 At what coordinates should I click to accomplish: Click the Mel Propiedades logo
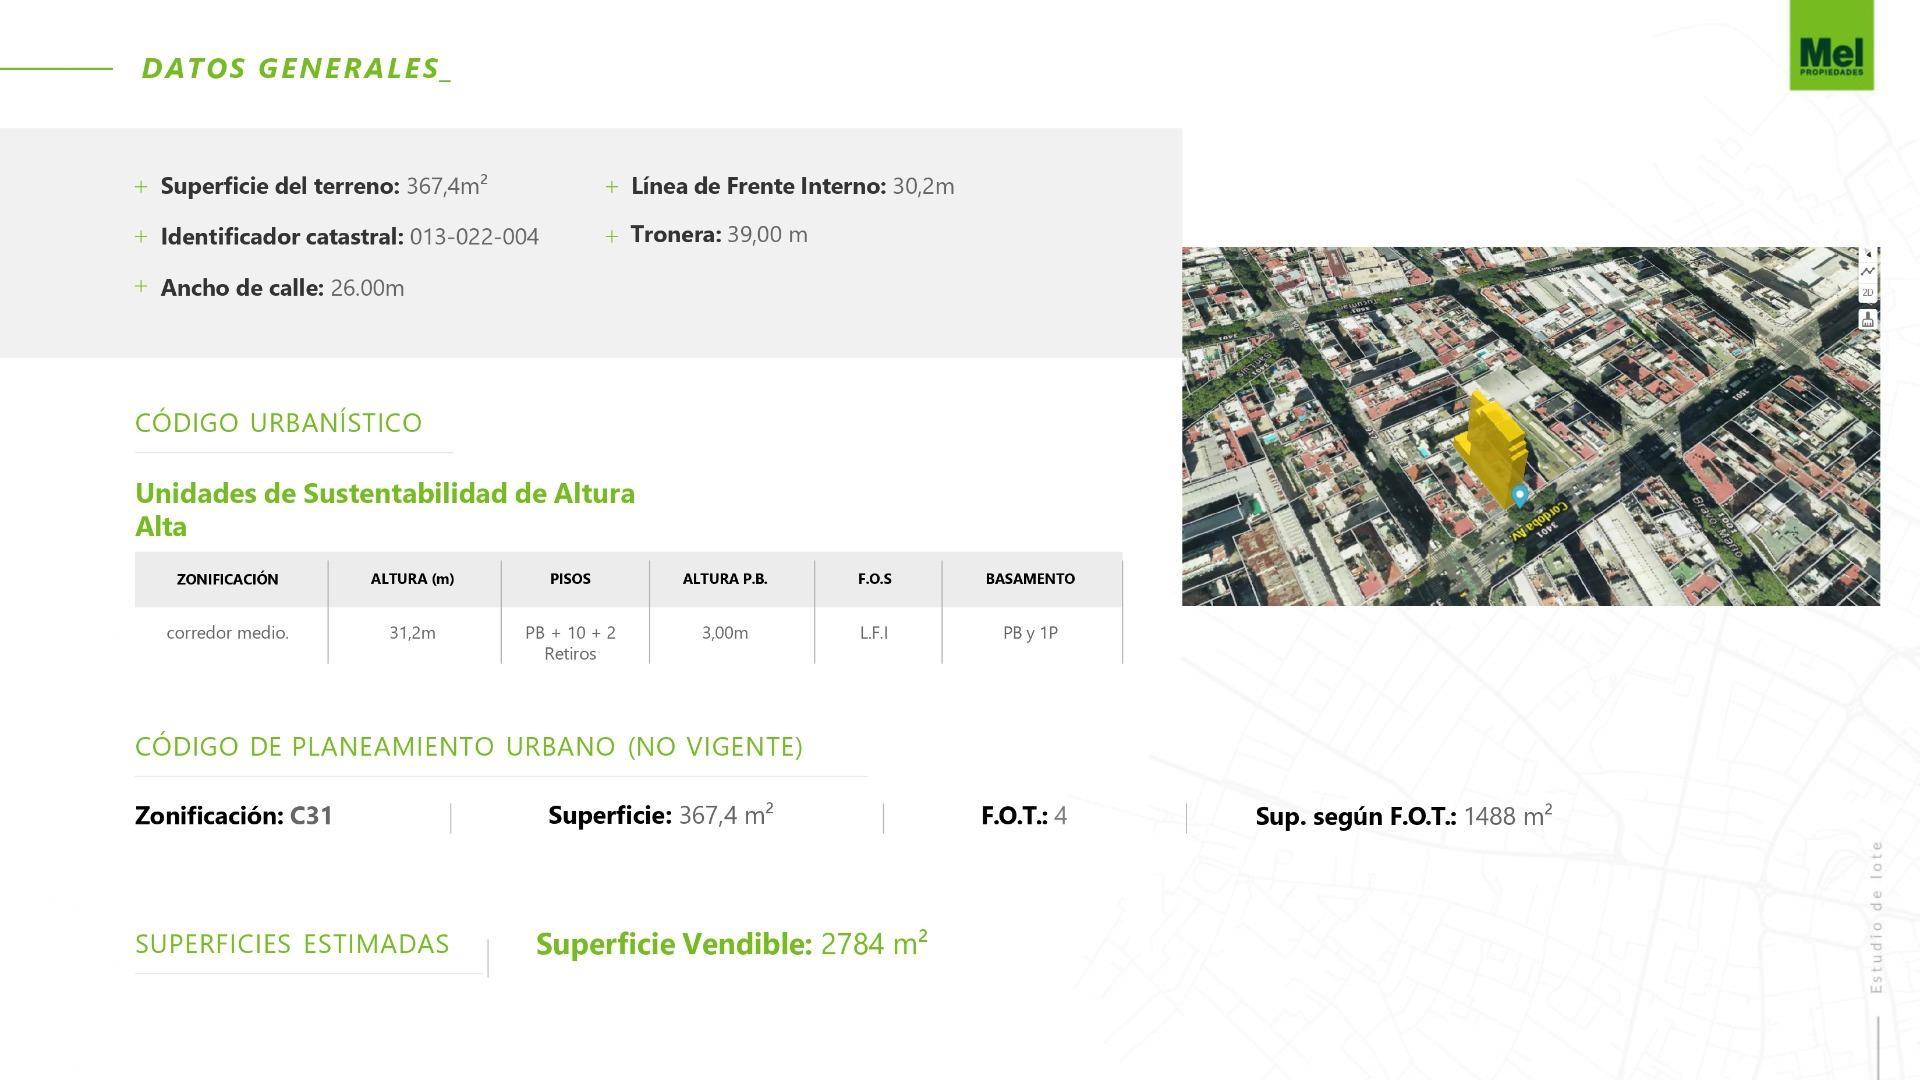1831,46
